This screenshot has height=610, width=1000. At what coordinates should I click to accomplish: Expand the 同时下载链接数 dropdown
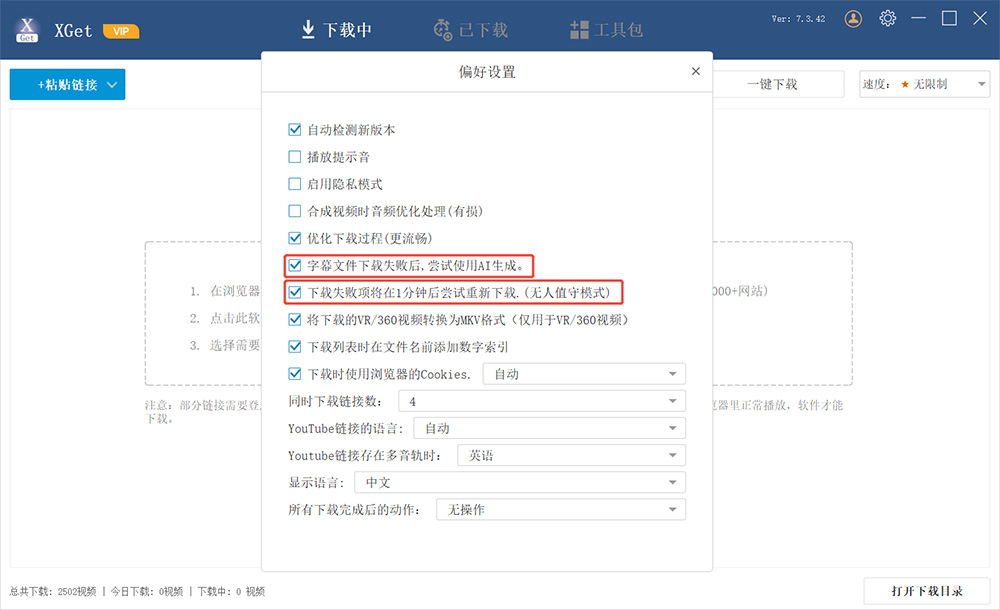point(541,401)
